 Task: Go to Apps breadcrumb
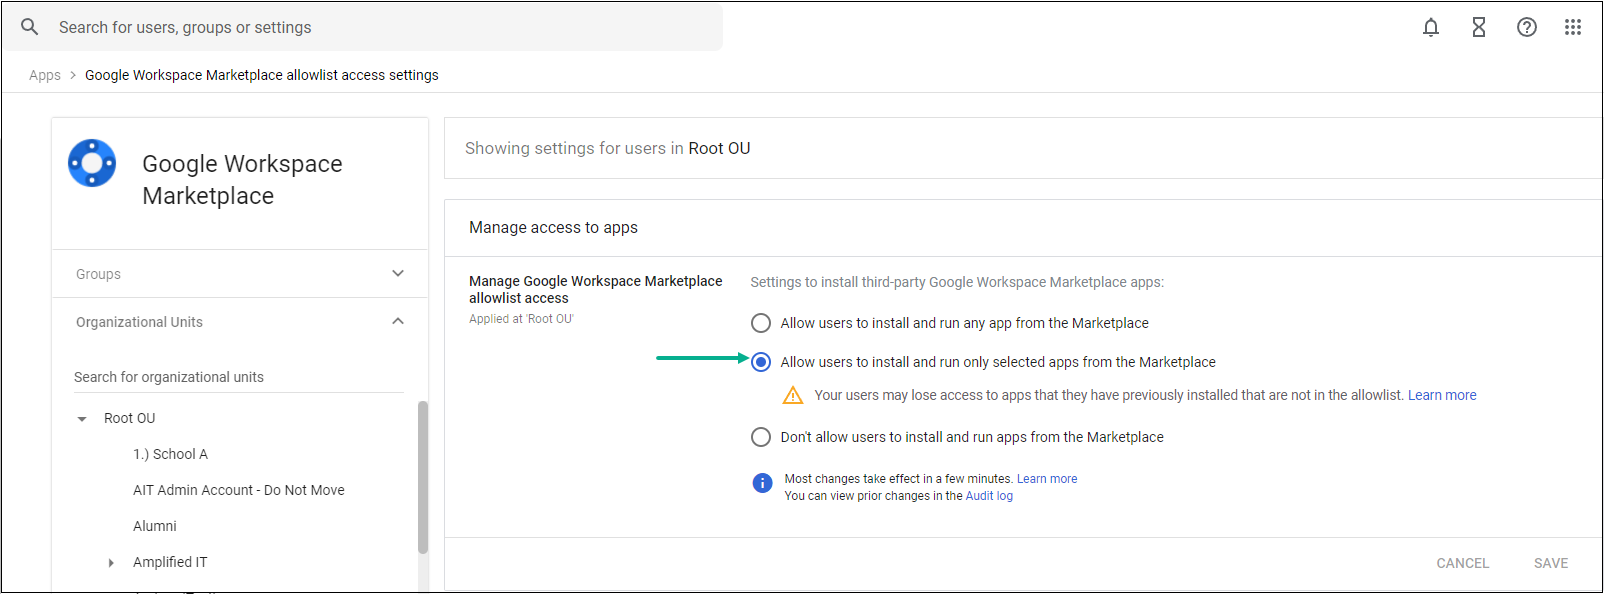45,75
